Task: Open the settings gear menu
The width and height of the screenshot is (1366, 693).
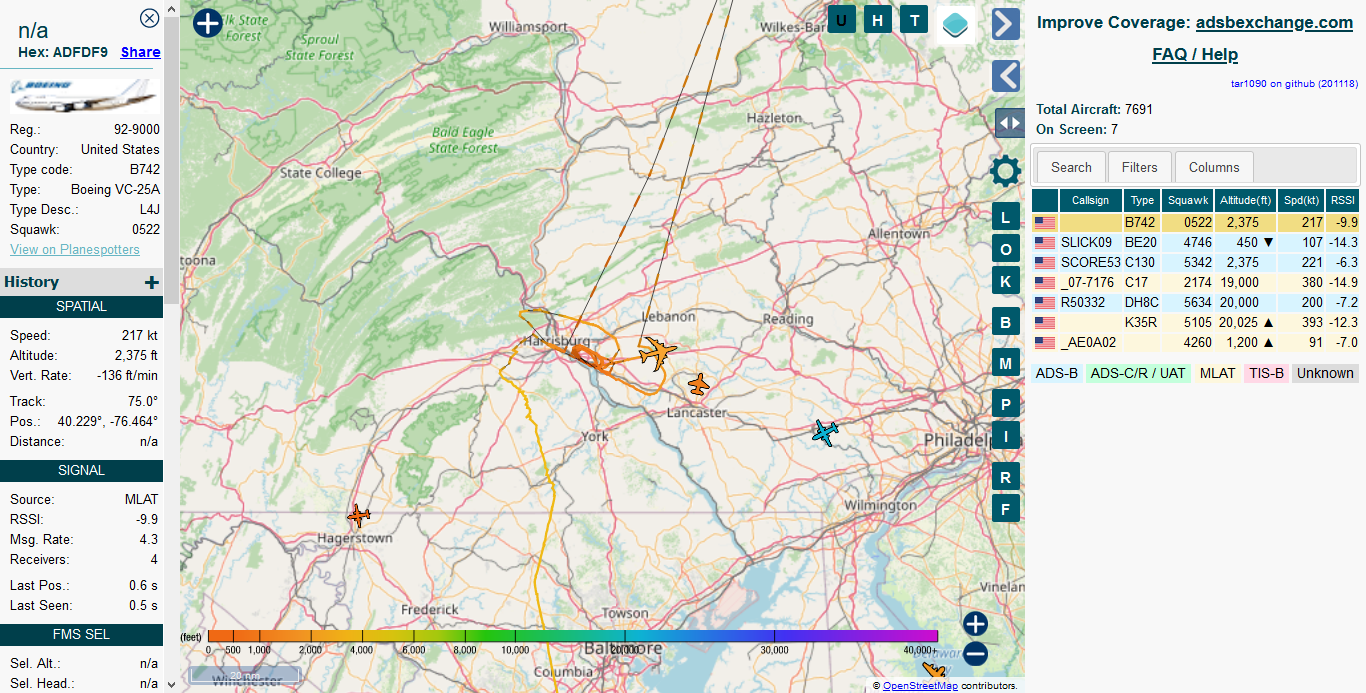Action: pos(1006,171)
